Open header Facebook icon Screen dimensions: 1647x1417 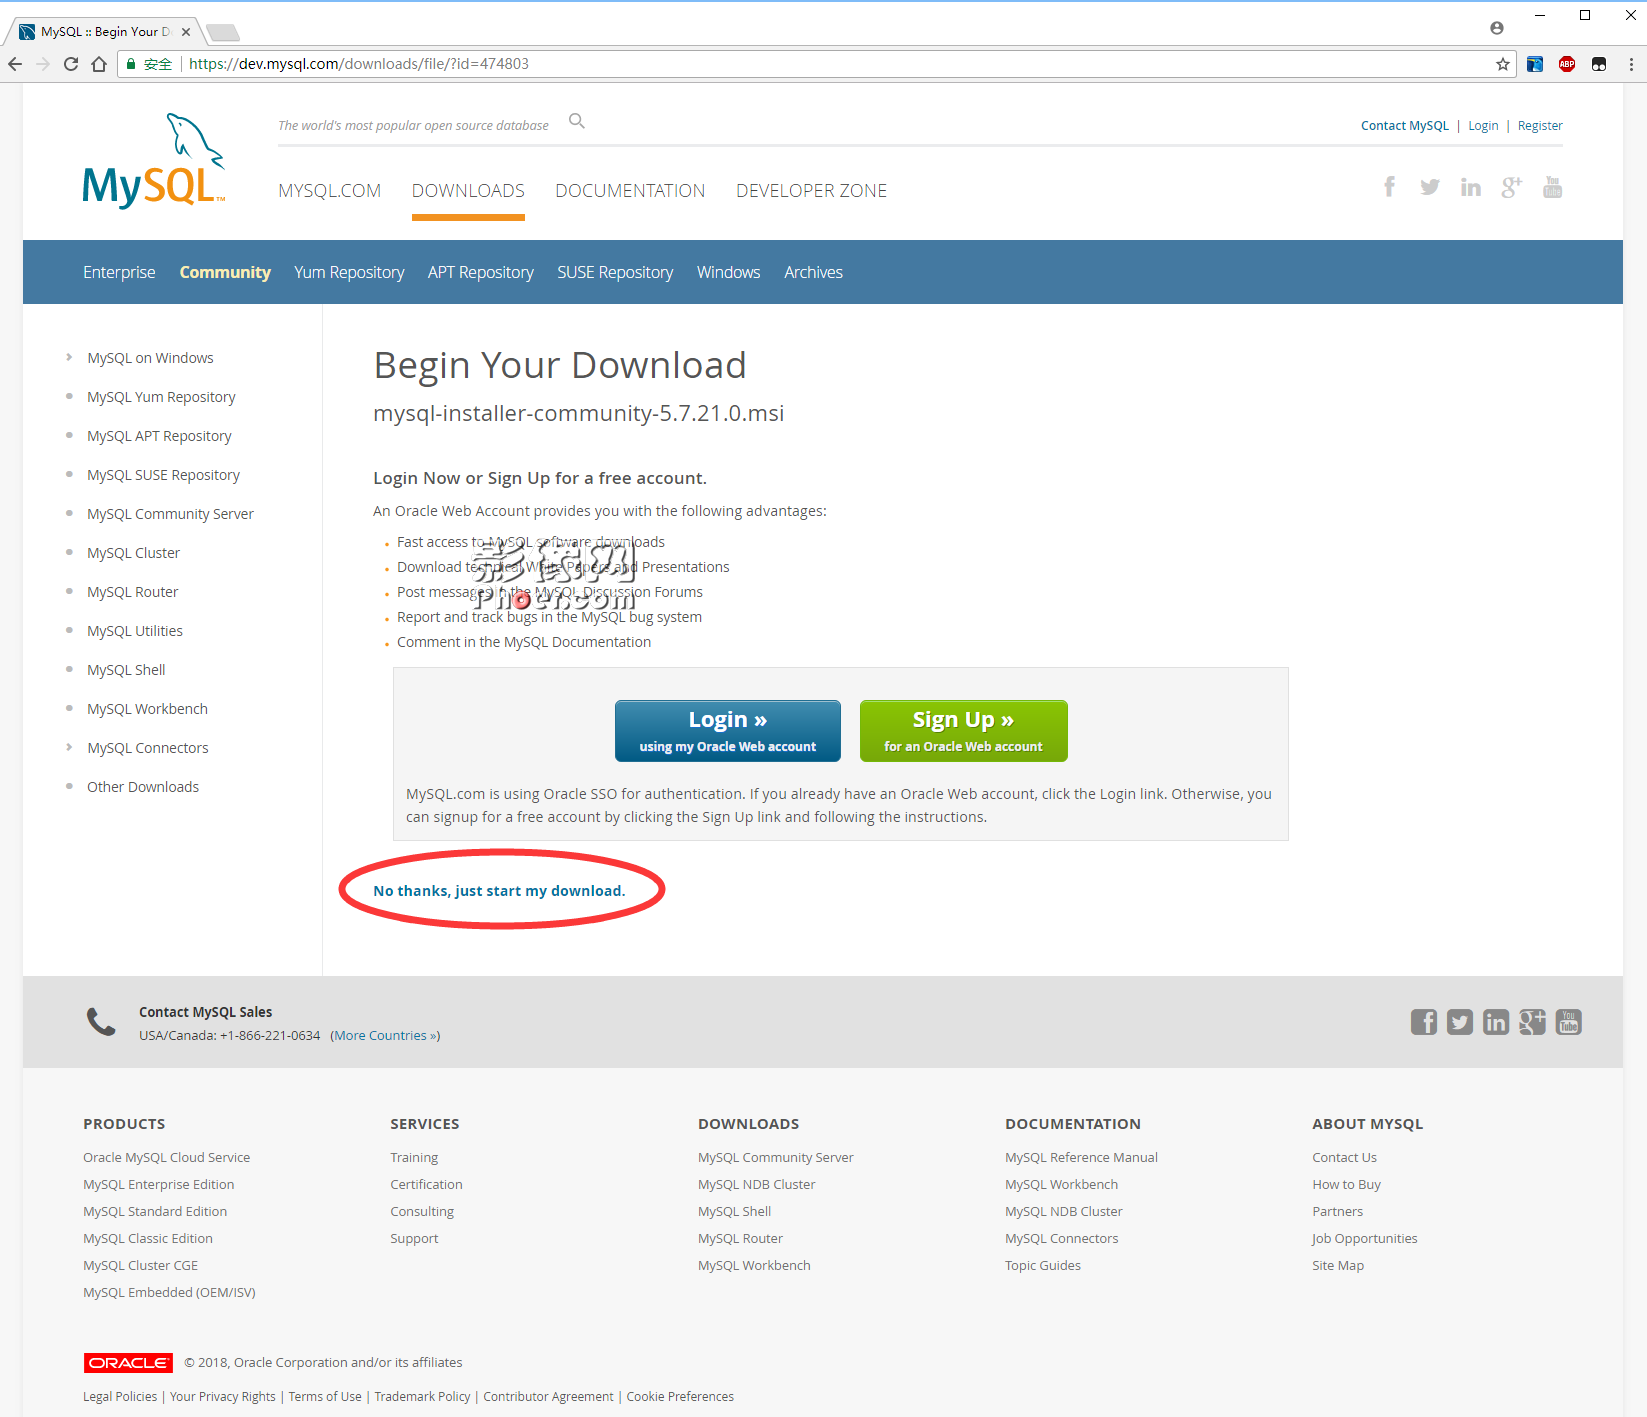coord(1389,187)
